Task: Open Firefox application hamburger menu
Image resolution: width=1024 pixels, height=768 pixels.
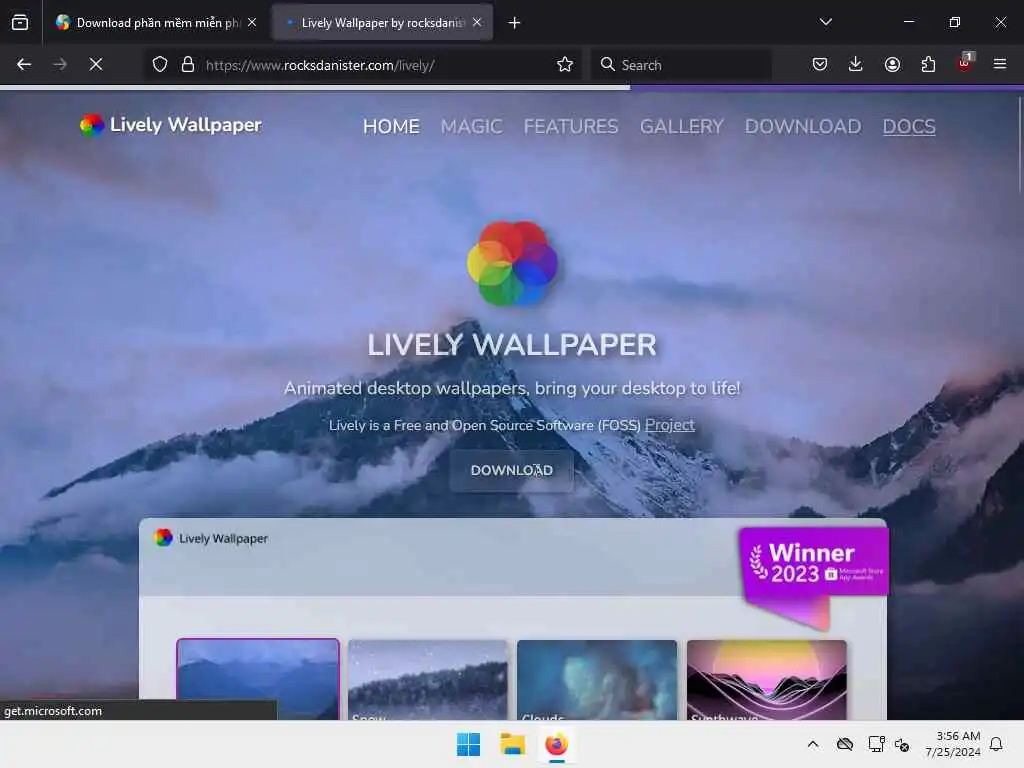Action: point(1000,64)
